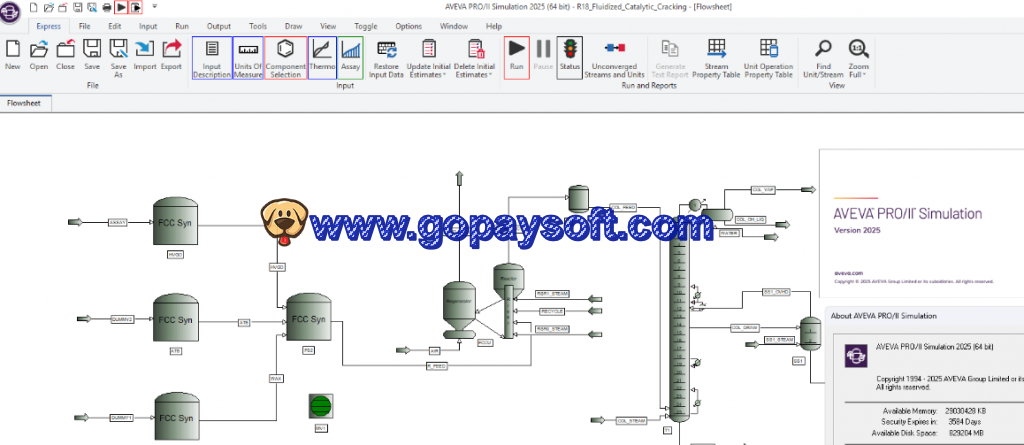1024x445 pixels.
Task: Open the Help menu tab
Action: coord(494,26)
